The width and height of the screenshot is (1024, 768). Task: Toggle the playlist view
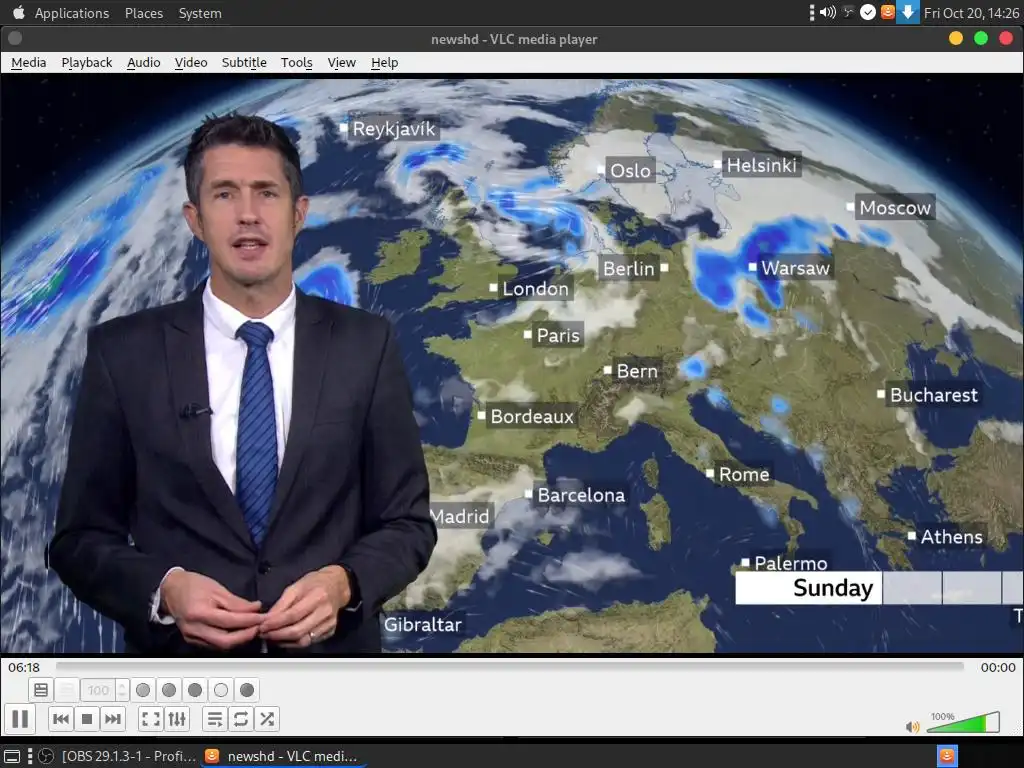214,719
